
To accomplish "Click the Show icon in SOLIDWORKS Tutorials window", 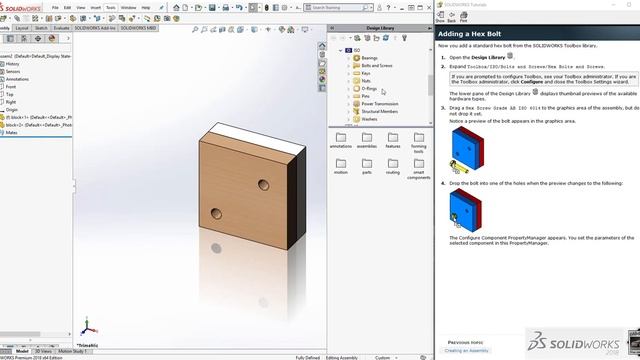I will pos(440,16).
